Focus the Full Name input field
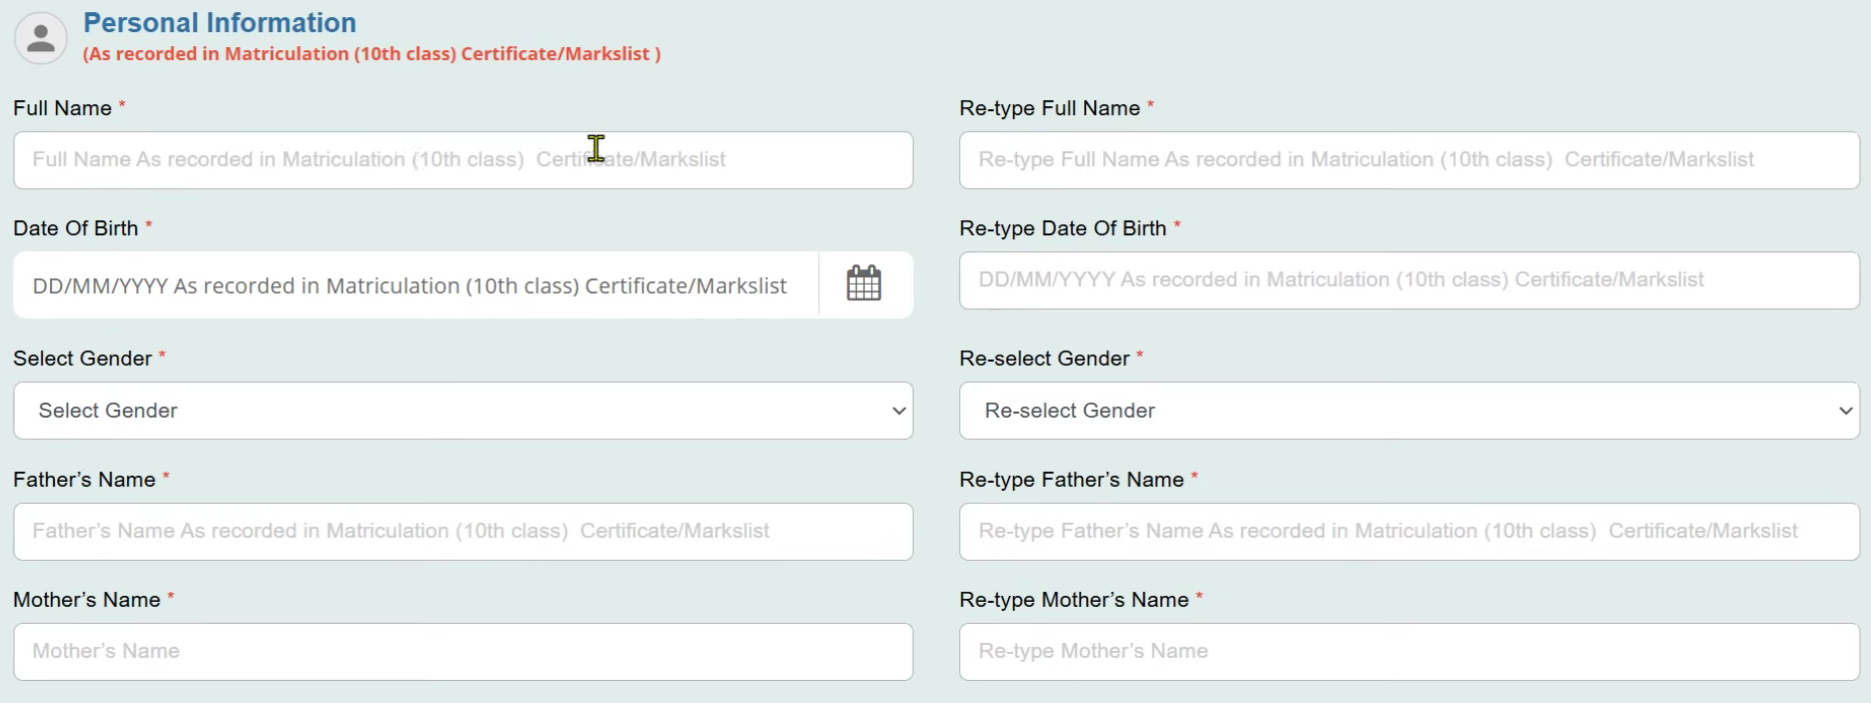The image size is (1871, 703). click(x=462, y=160)
